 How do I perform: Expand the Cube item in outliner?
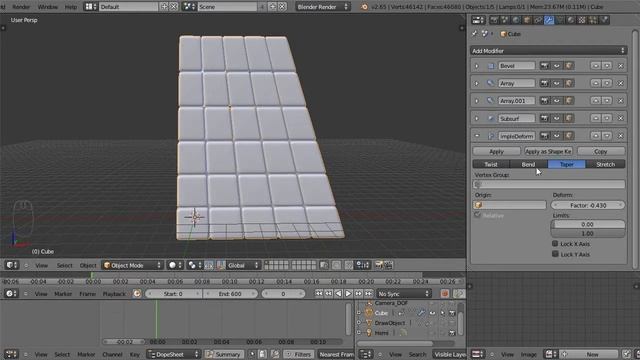click(x=359, y=313)
